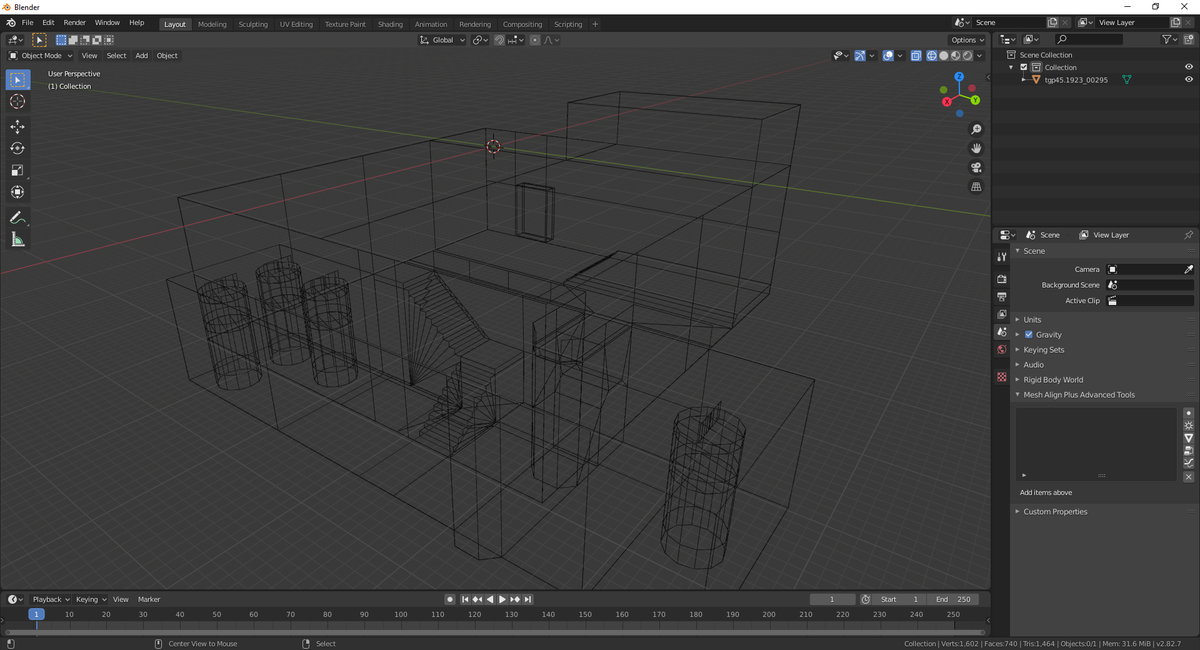
Task: Open the Texture properties tab
Action: pyautogui.click(x=1001, y=377)
